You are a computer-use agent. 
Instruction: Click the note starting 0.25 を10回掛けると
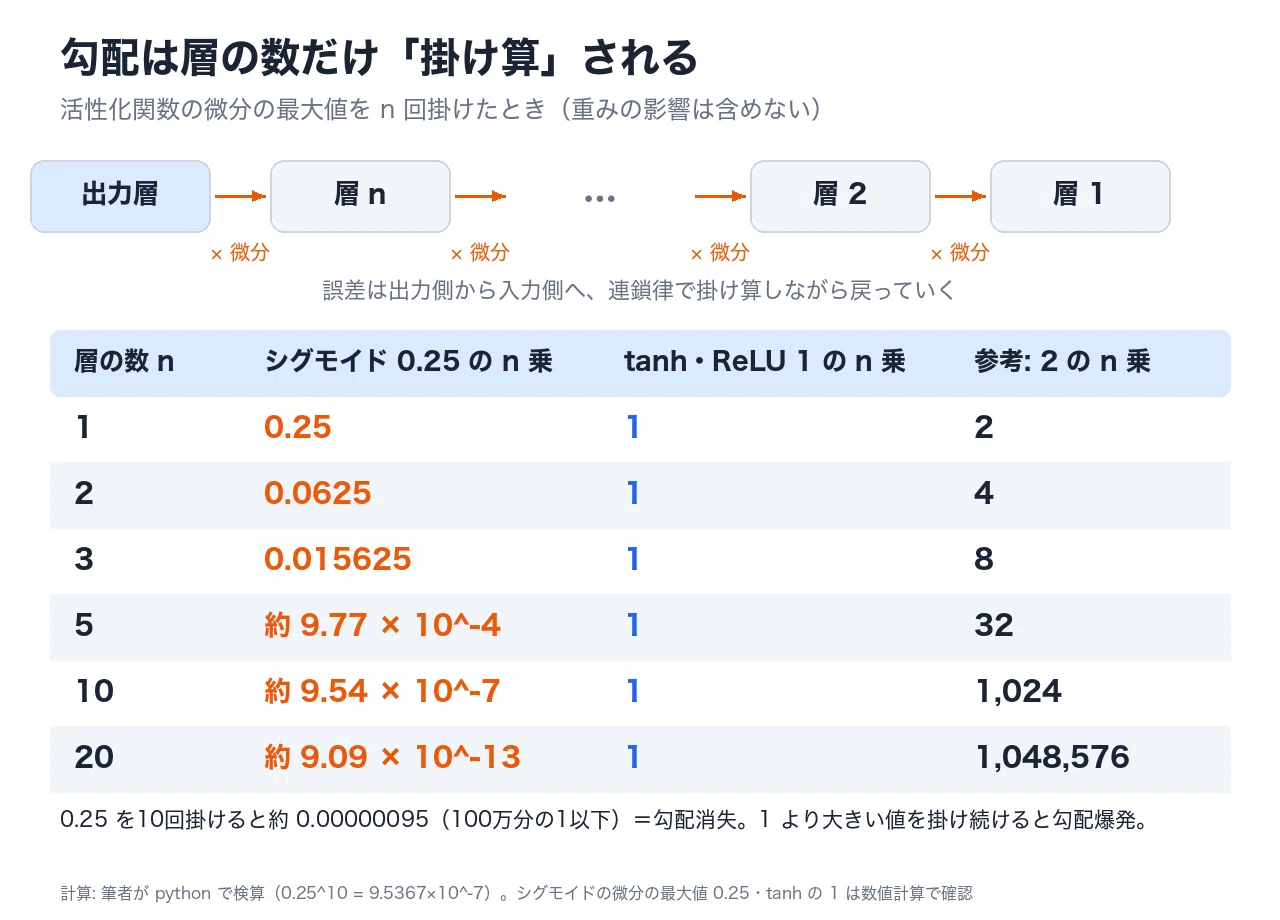pos(603,821)
